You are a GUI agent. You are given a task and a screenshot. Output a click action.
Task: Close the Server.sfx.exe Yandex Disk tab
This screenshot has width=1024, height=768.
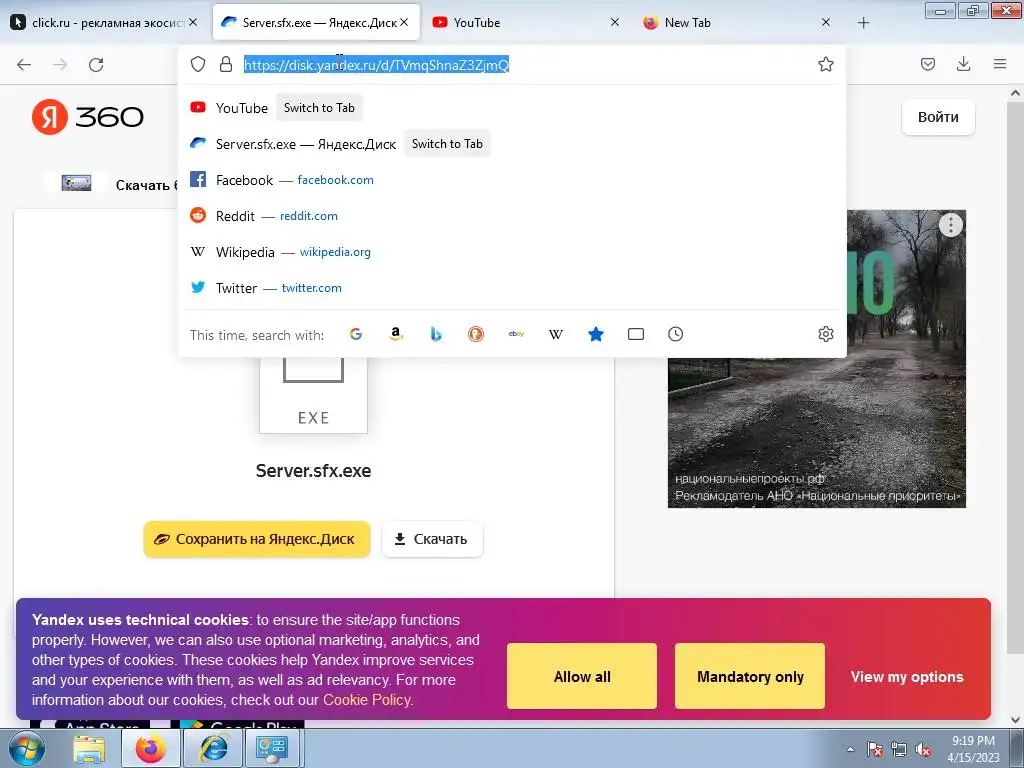[x=404, y=22]
